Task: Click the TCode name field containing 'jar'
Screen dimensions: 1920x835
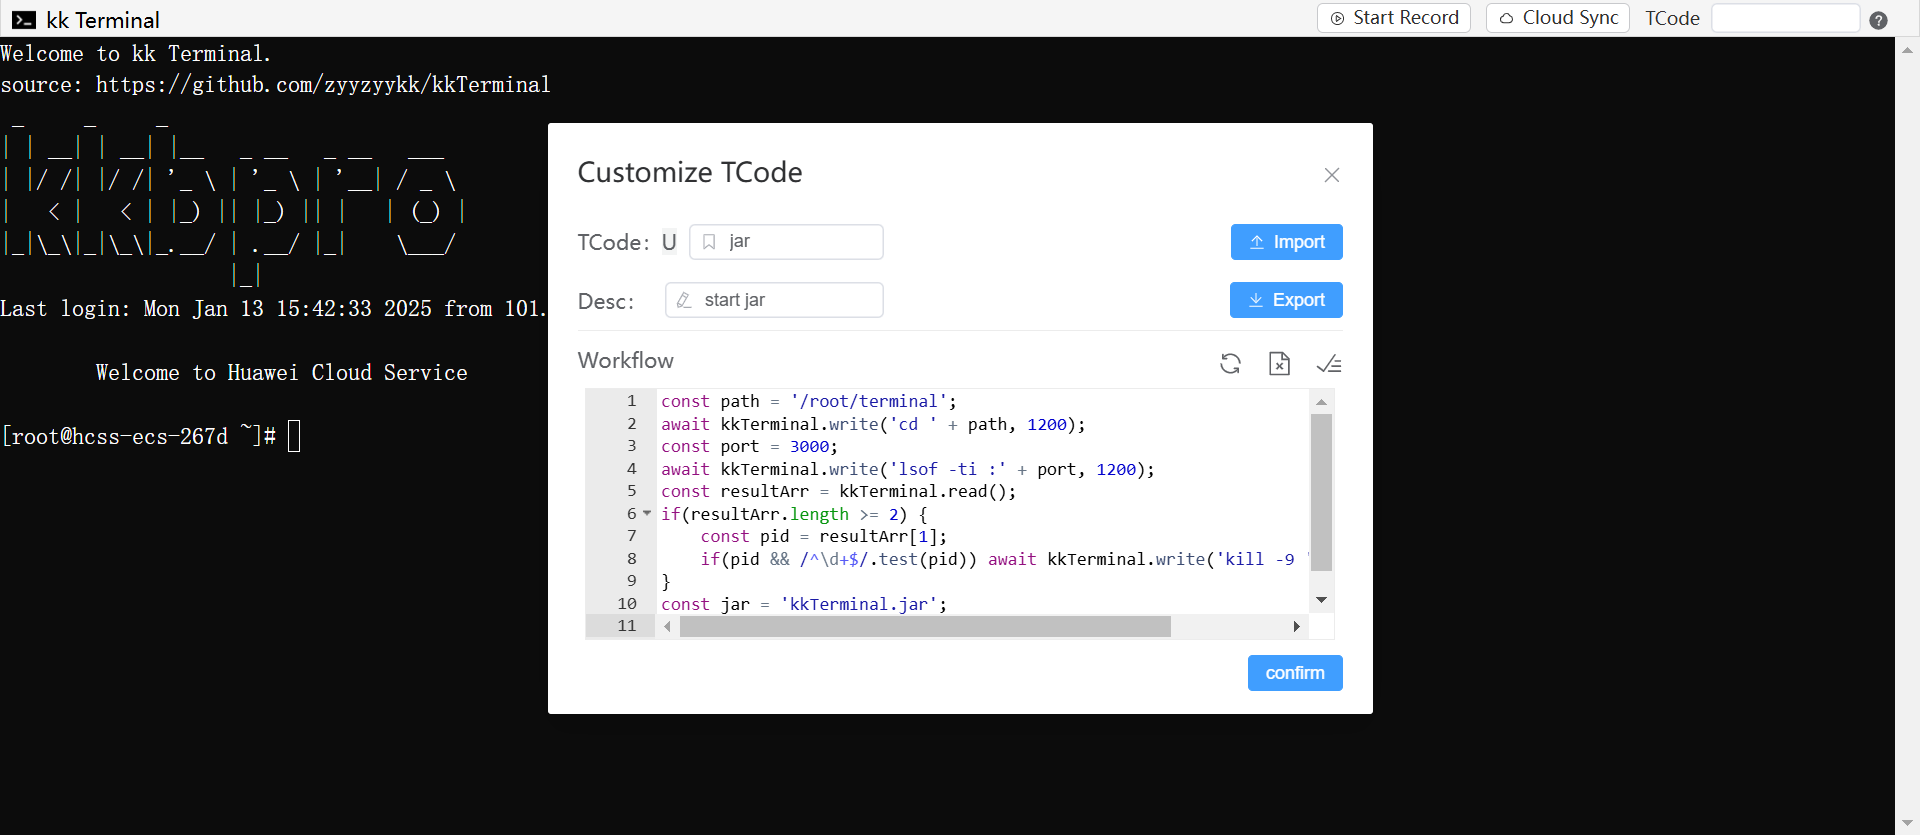Action: tap(786, 242)
